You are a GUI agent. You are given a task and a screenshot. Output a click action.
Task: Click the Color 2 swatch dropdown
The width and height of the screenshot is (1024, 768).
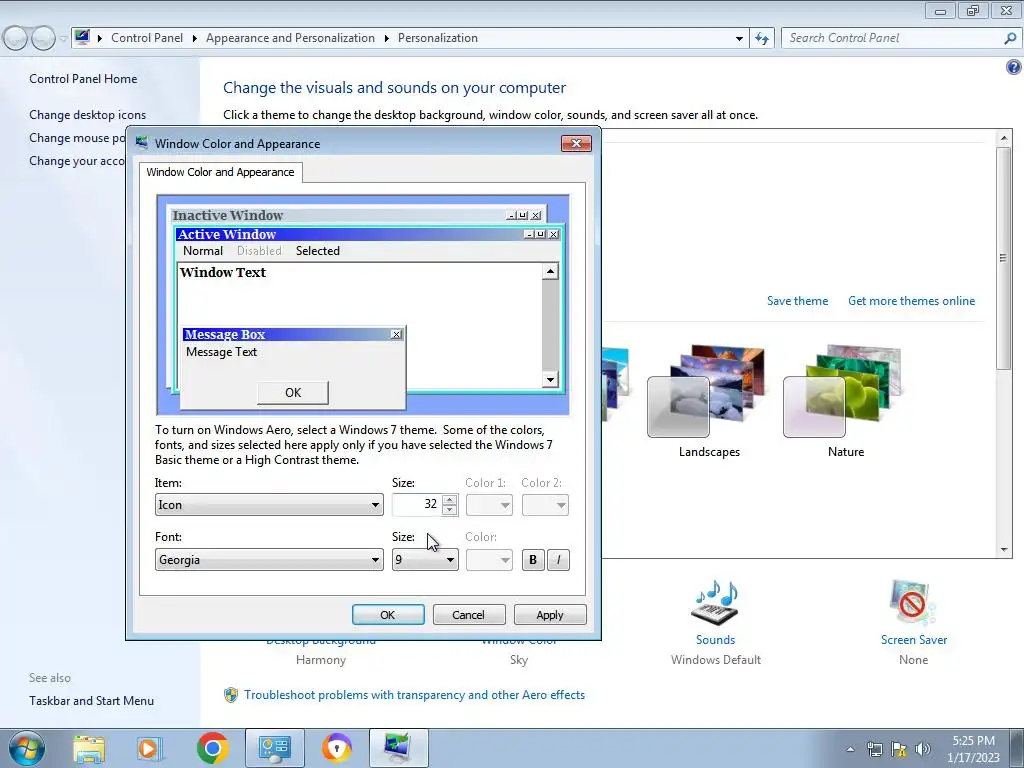click(x=545, y=505)
